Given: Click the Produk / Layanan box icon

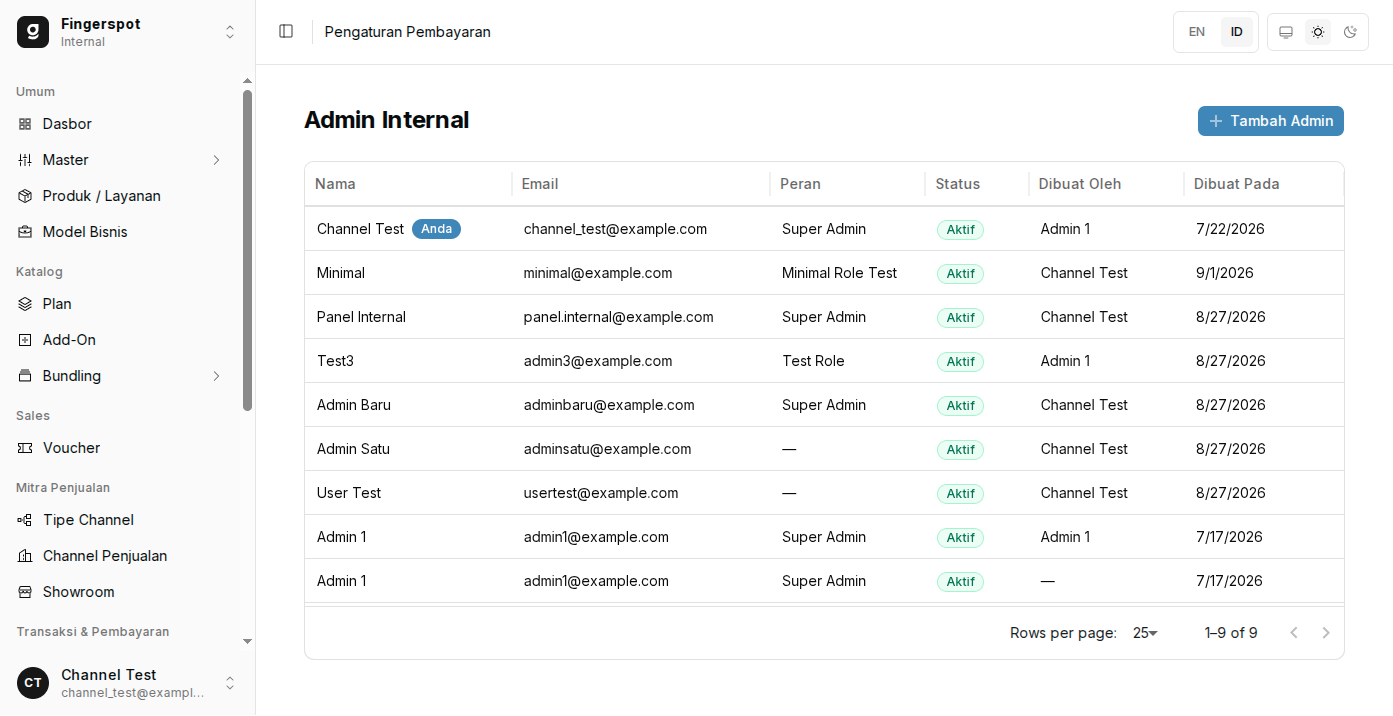Looking at the screenshot, I should click(x=25, y=196).
